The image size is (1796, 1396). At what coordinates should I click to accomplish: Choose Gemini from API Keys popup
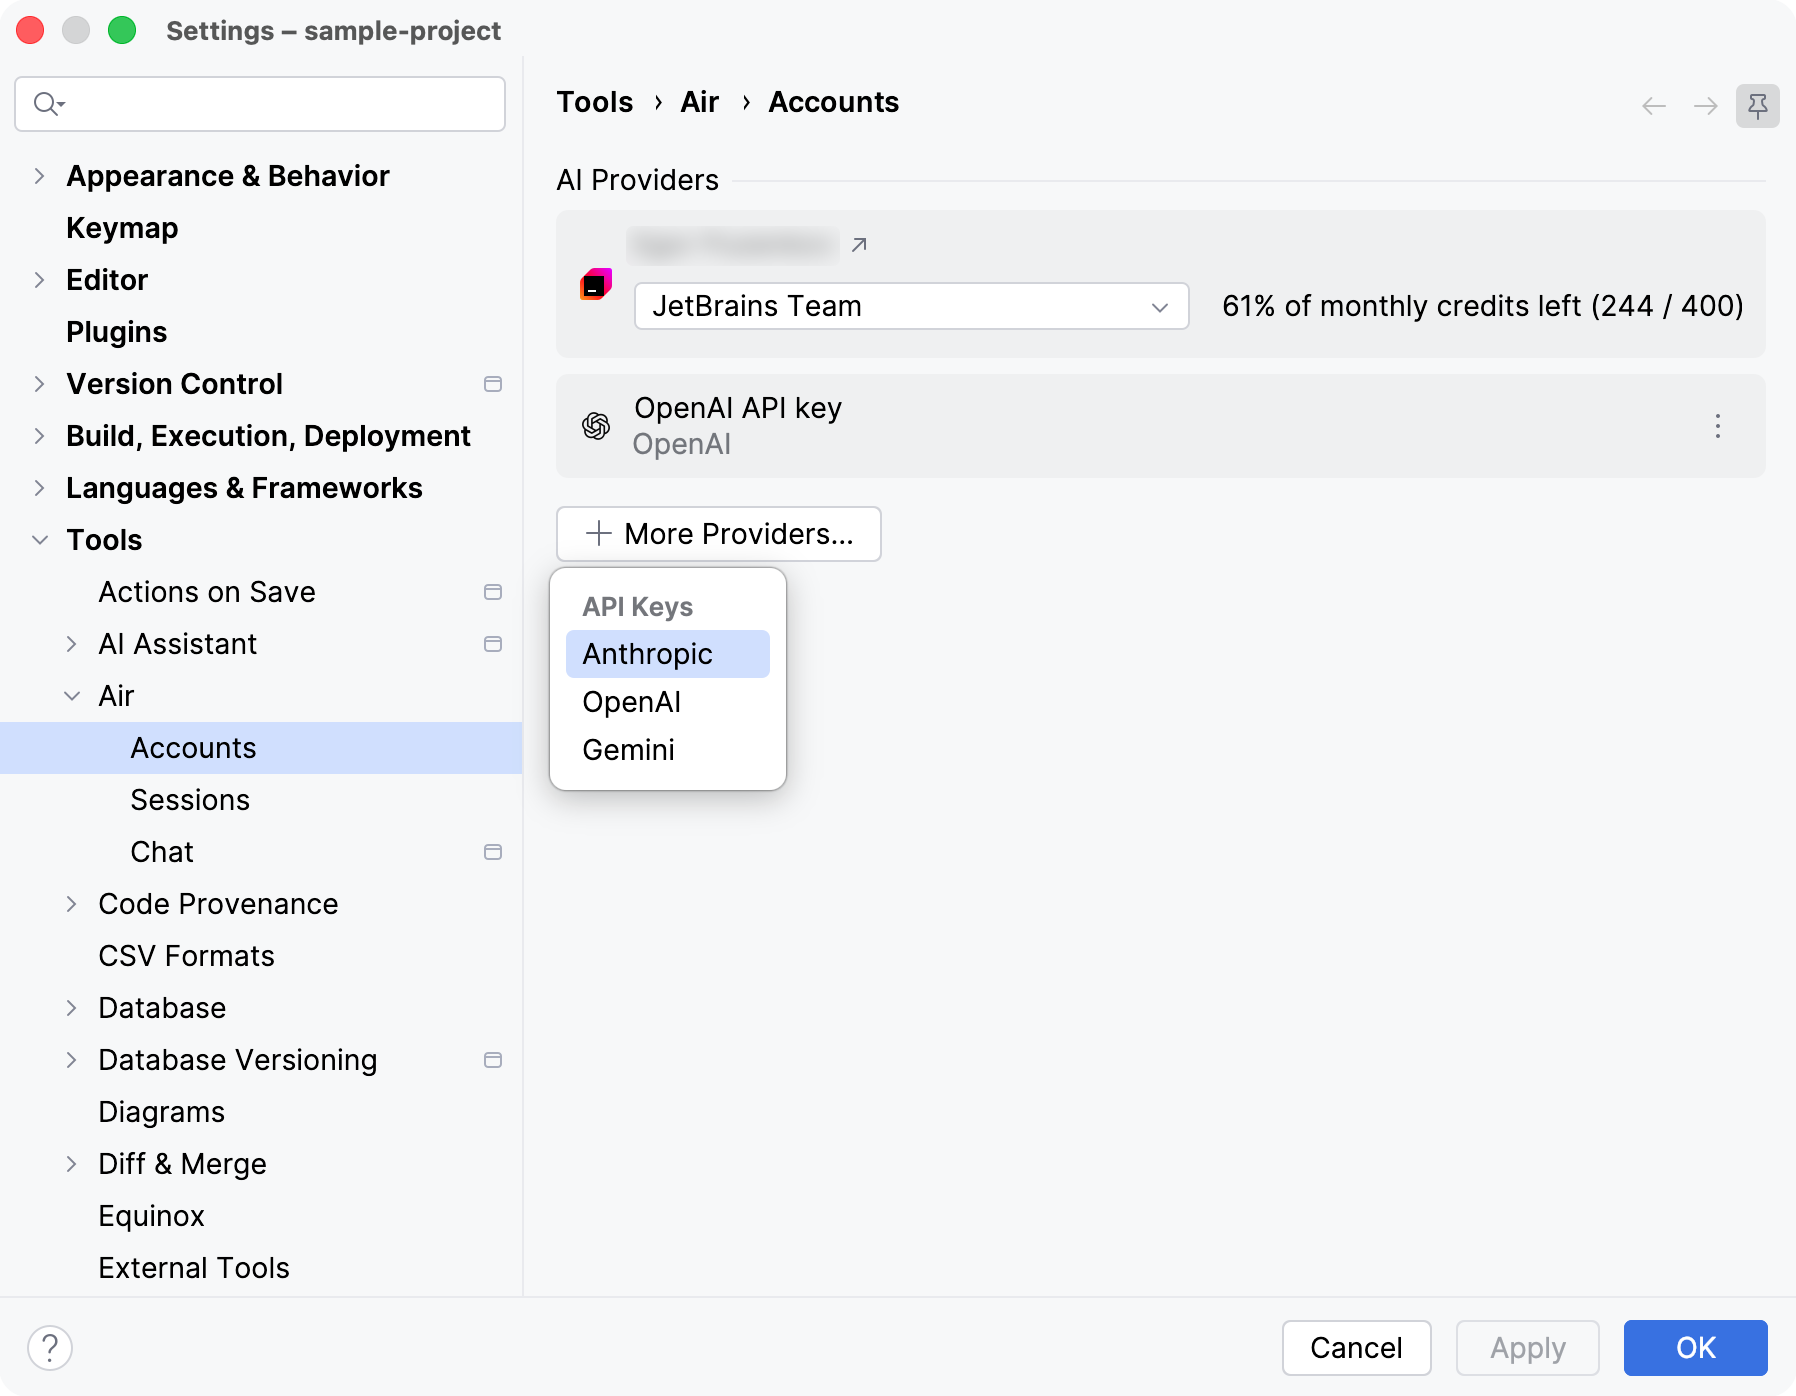(668, 750)
